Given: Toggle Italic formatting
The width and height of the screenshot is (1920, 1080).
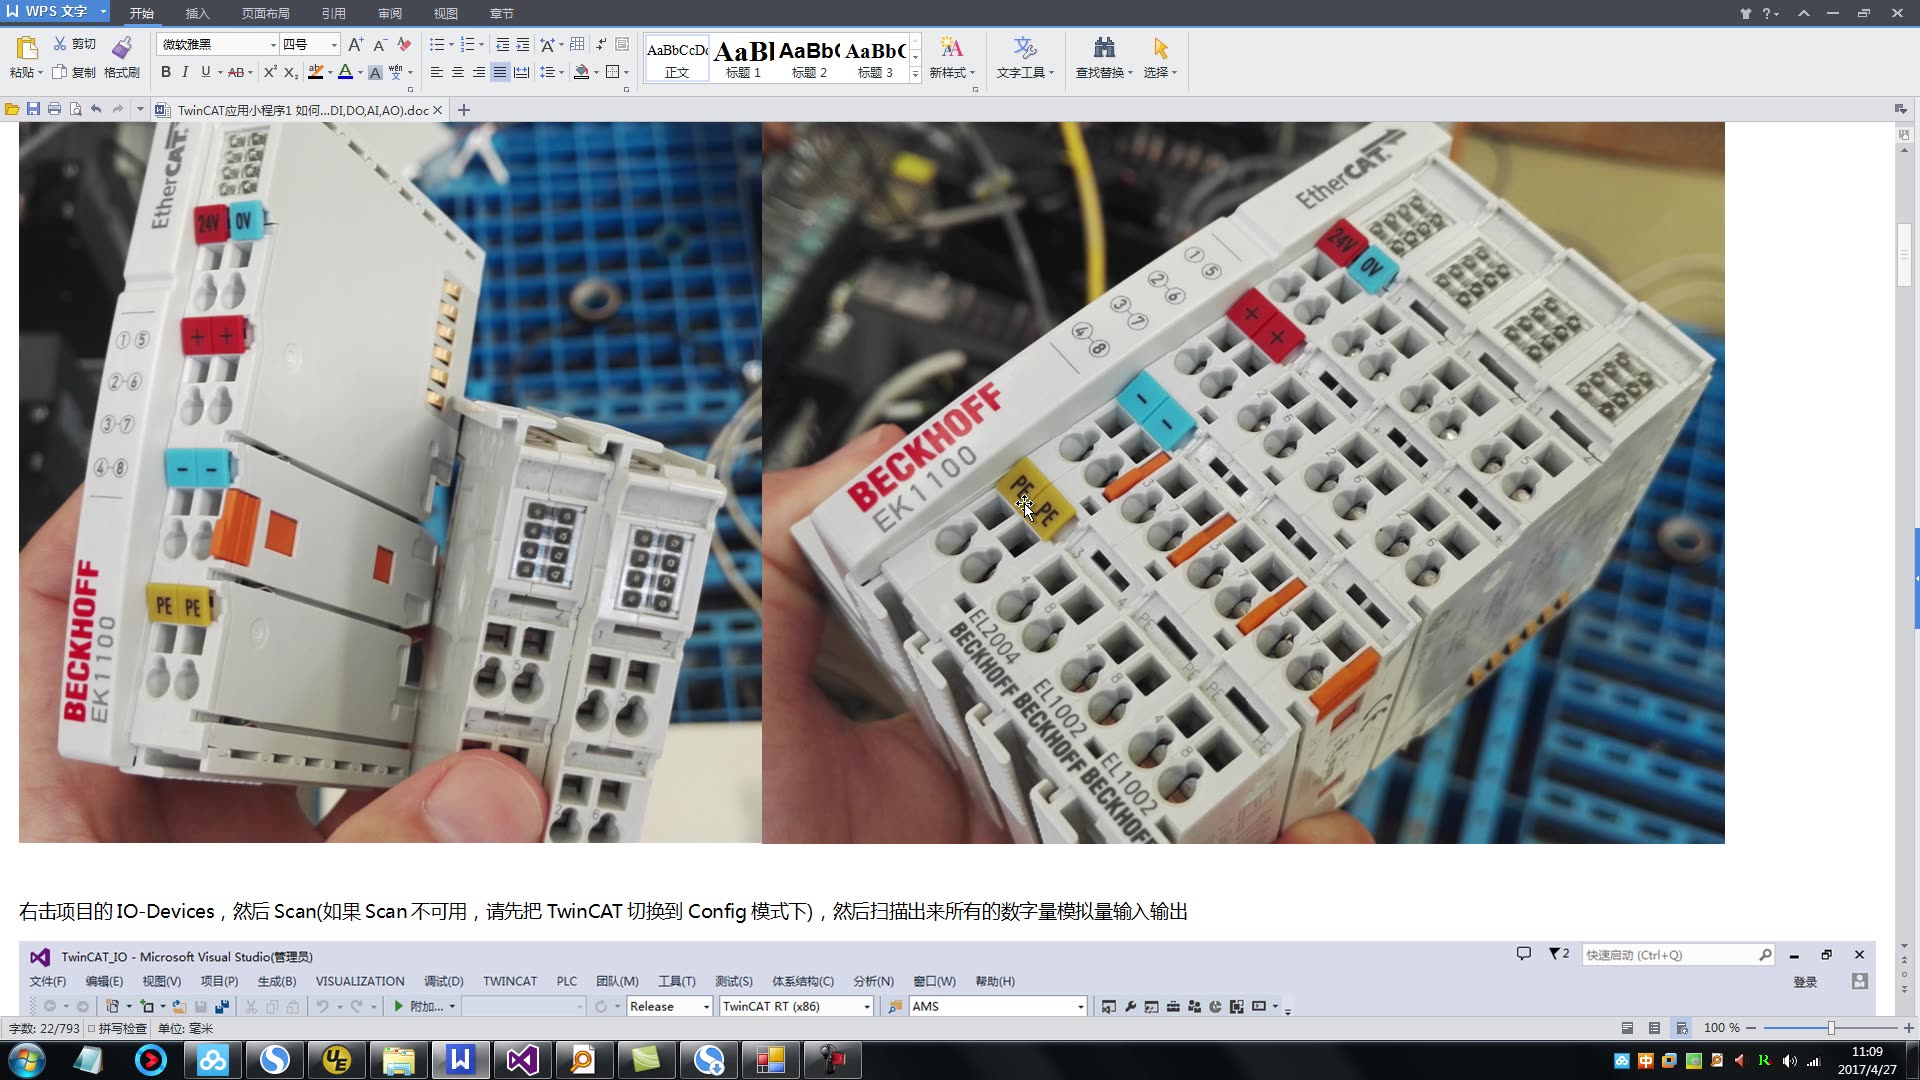Looking at the screenshot, I should coord(185,72).
